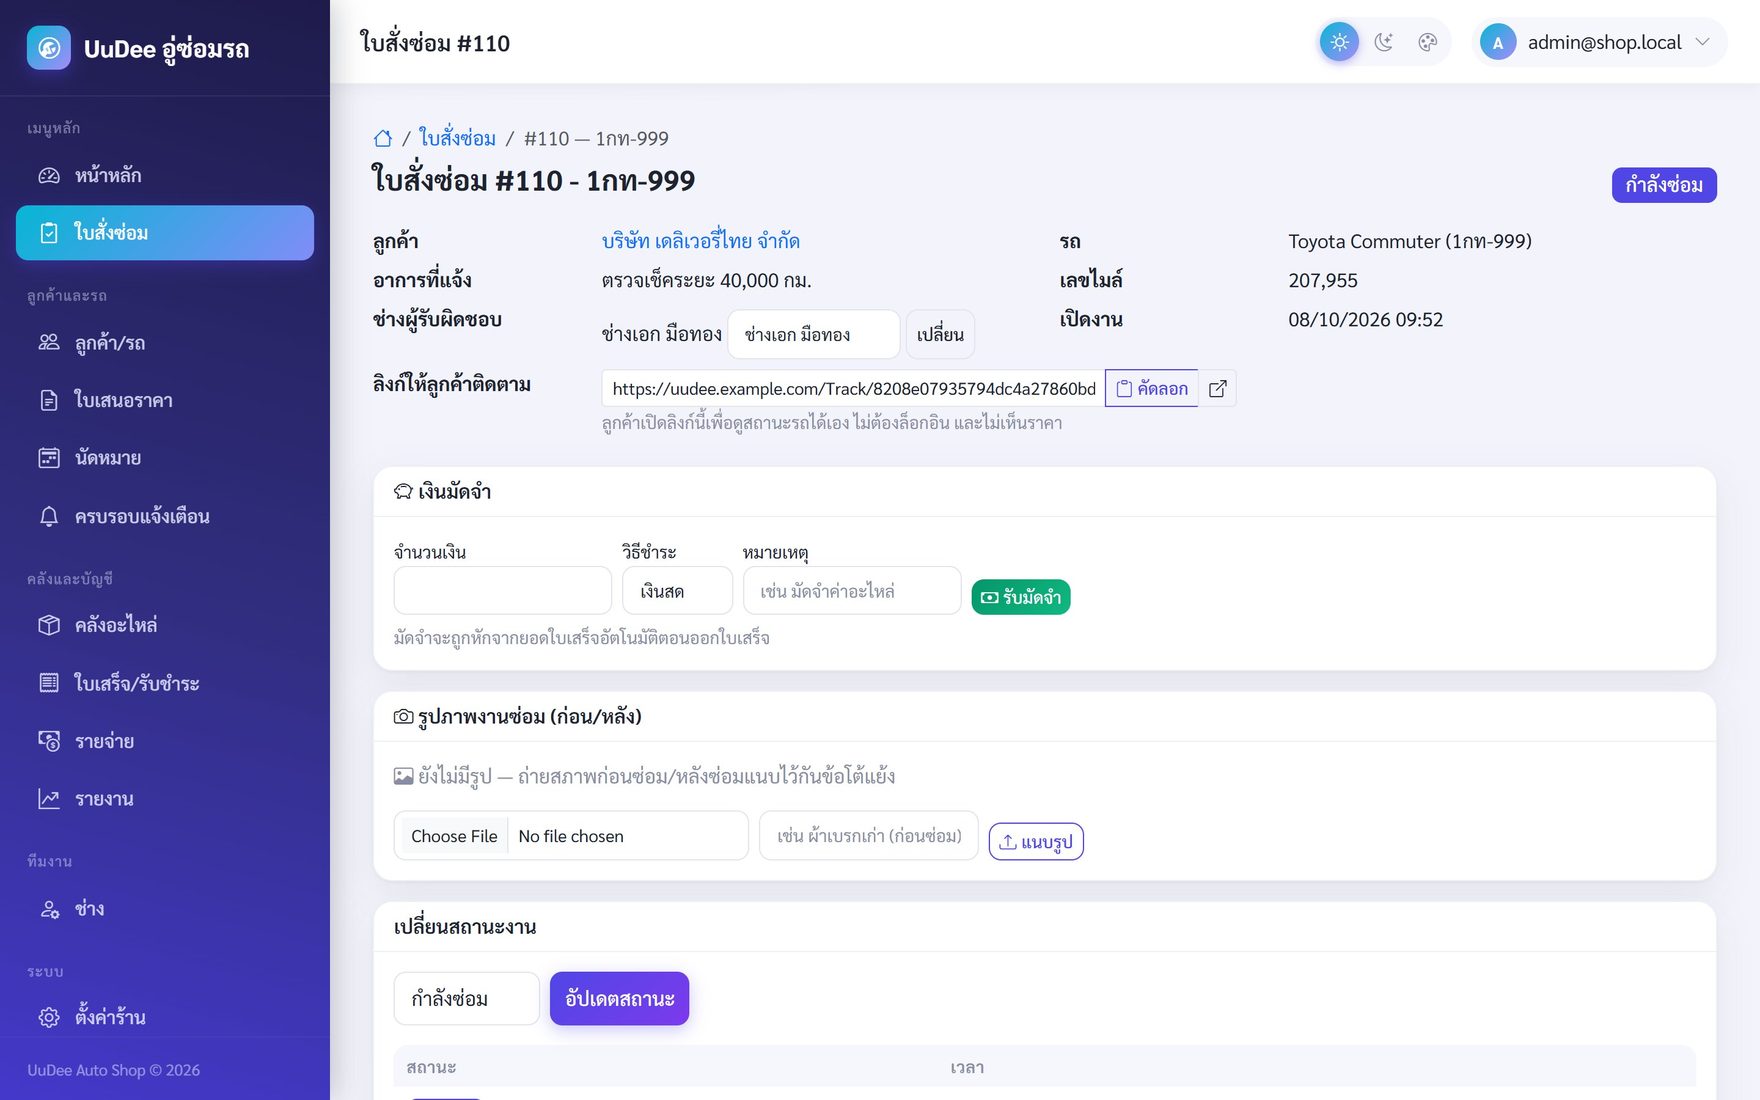Viewport: 1760px width, 1100px height.
Task: Click the ตั้งค่าร้าน gear icon
Action: pos(49,1017)
